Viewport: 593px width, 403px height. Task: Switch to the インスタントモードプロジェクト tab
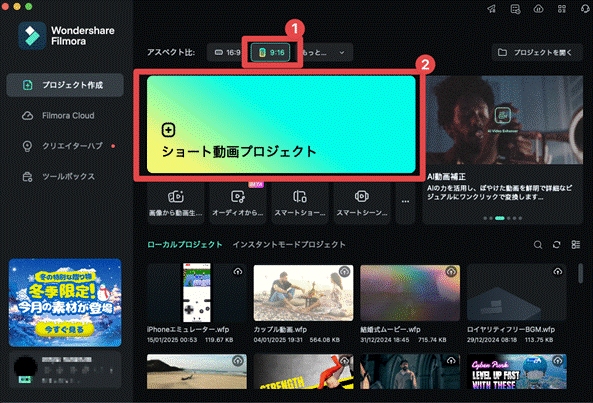click(289, 245)
